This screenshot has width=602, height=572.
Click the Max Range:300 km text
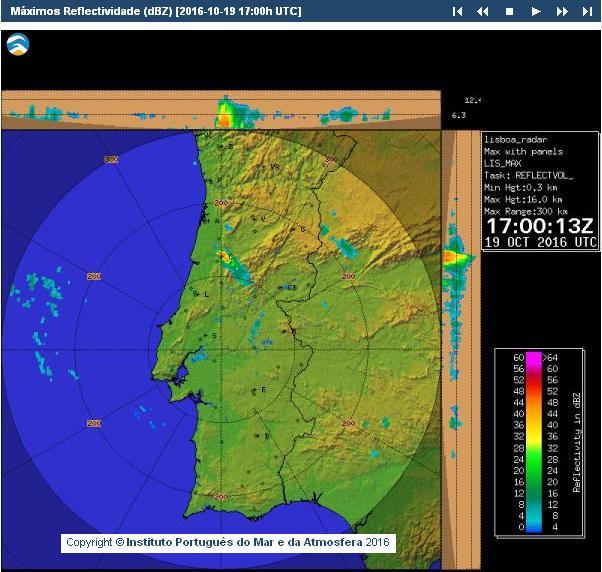[x=526, y=211]
